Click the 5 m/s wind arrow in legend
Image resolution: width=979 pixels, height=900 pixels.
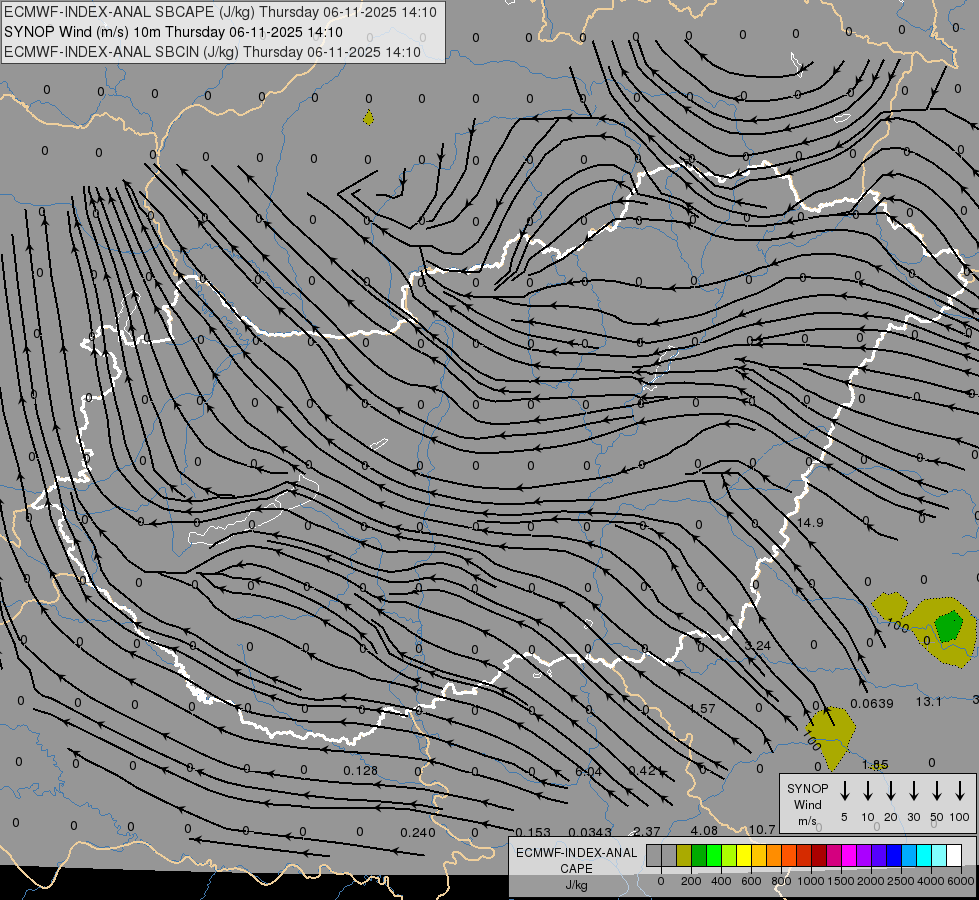[x=845, y=791]
